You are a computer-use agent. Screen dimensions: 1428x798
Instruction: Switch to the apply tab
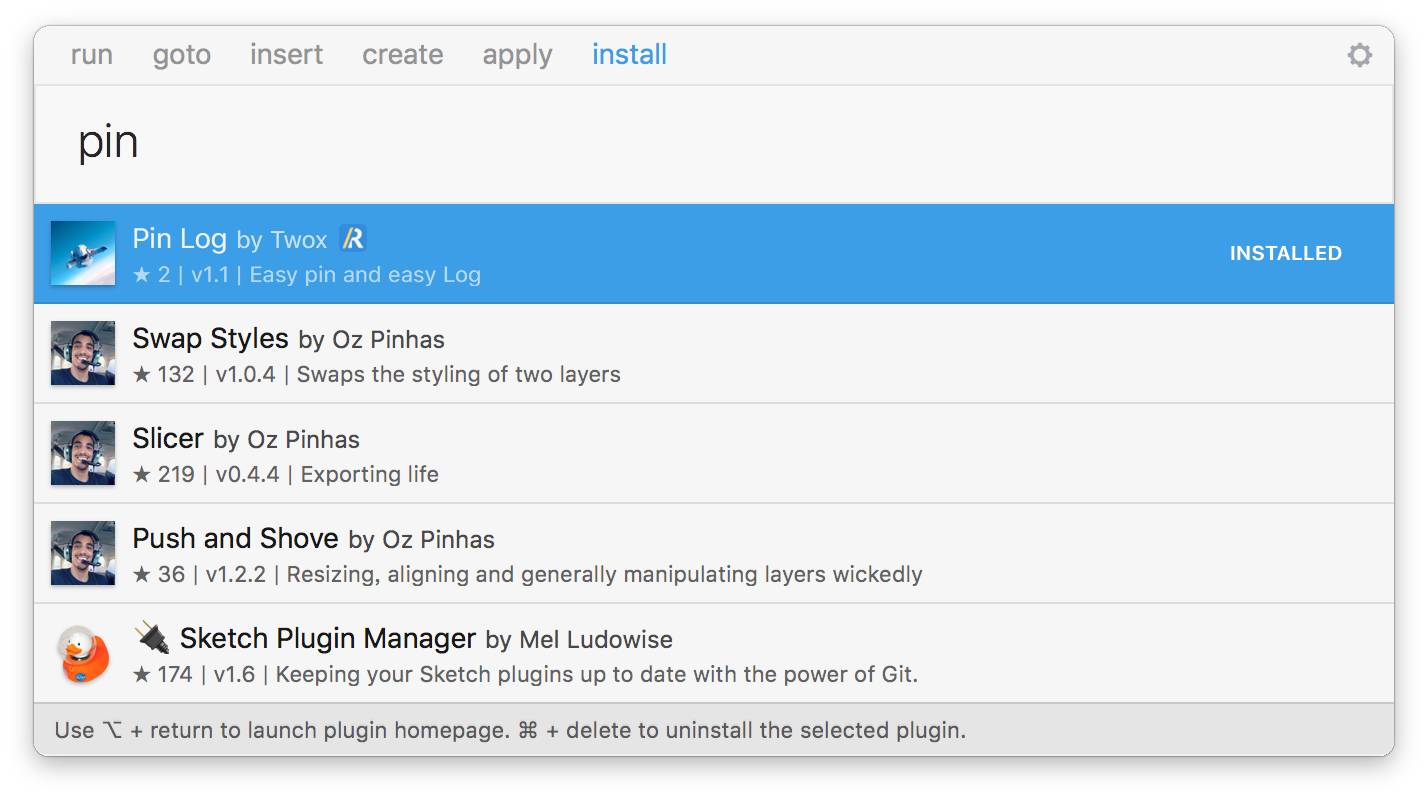click(x=517, y=55)
